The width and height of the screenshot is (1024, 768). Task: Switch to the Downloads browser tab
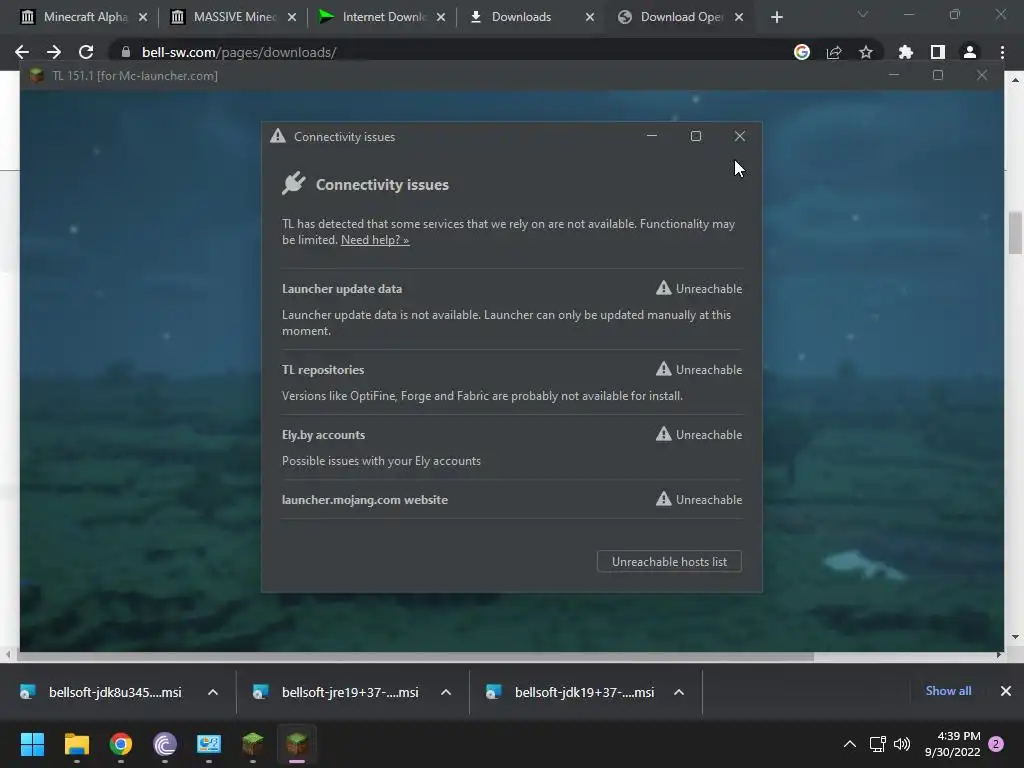click(x=532, y=17)
